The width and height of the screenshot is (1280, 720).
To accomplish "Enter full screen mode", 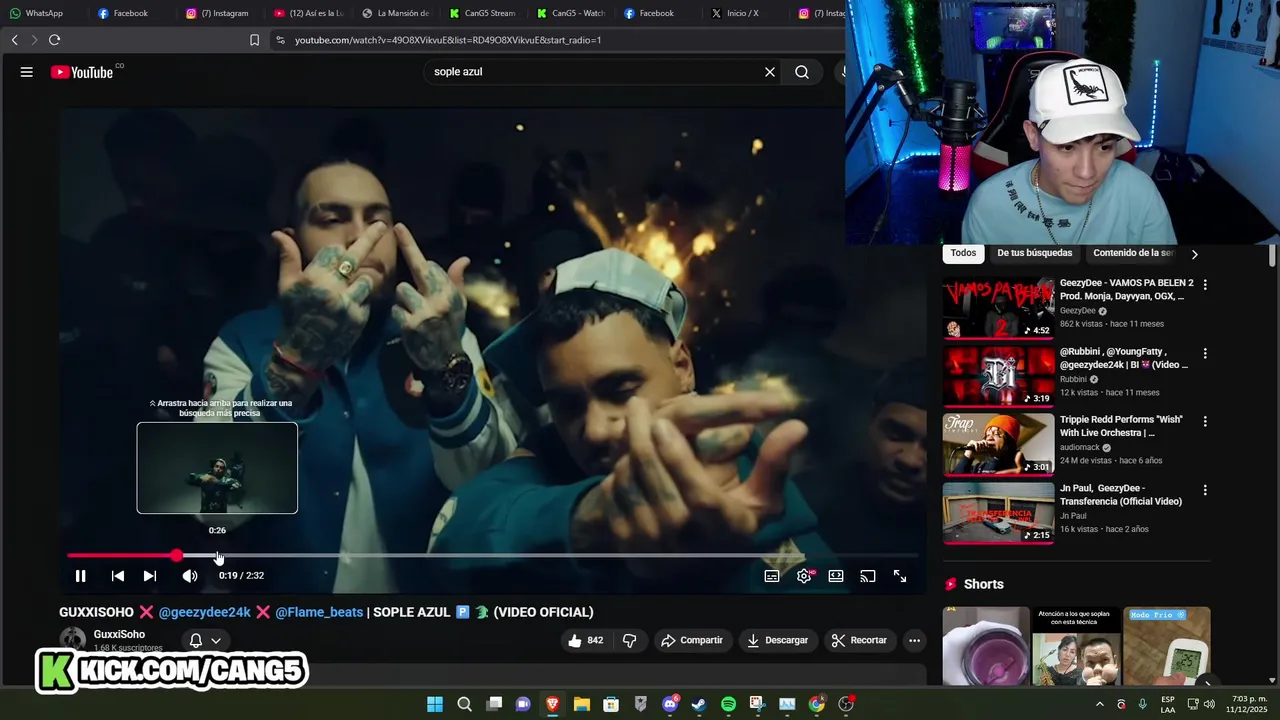I will click(x=900, y=576).
